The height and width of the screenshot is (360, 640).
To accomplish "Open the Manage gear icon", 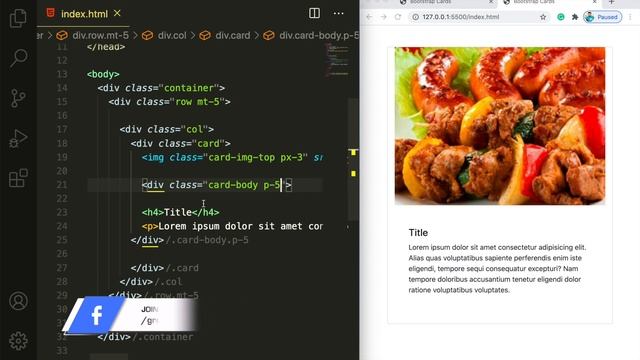I will click(x=18, y=341).
